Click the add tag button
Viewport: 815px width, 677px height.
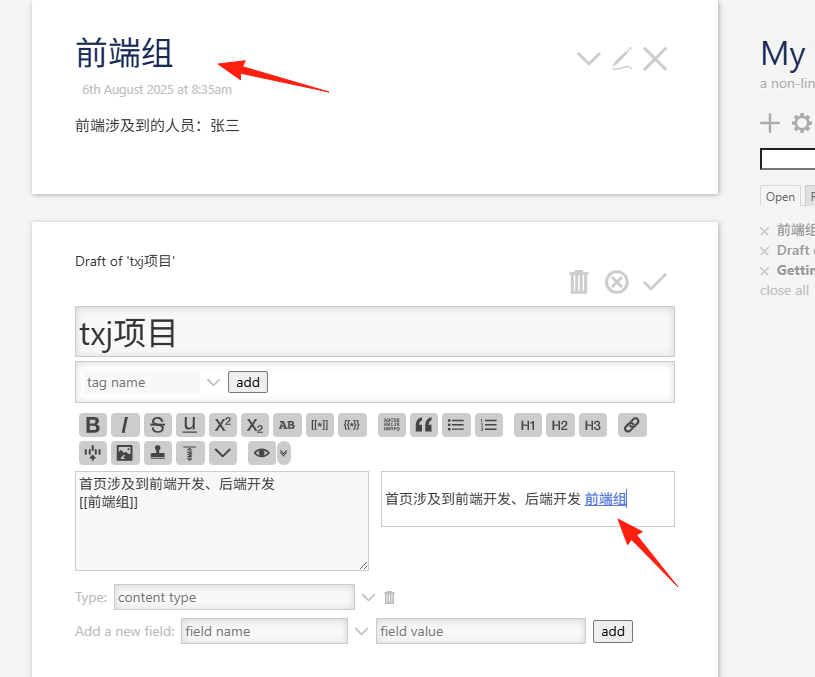click(x=248, y=382)
